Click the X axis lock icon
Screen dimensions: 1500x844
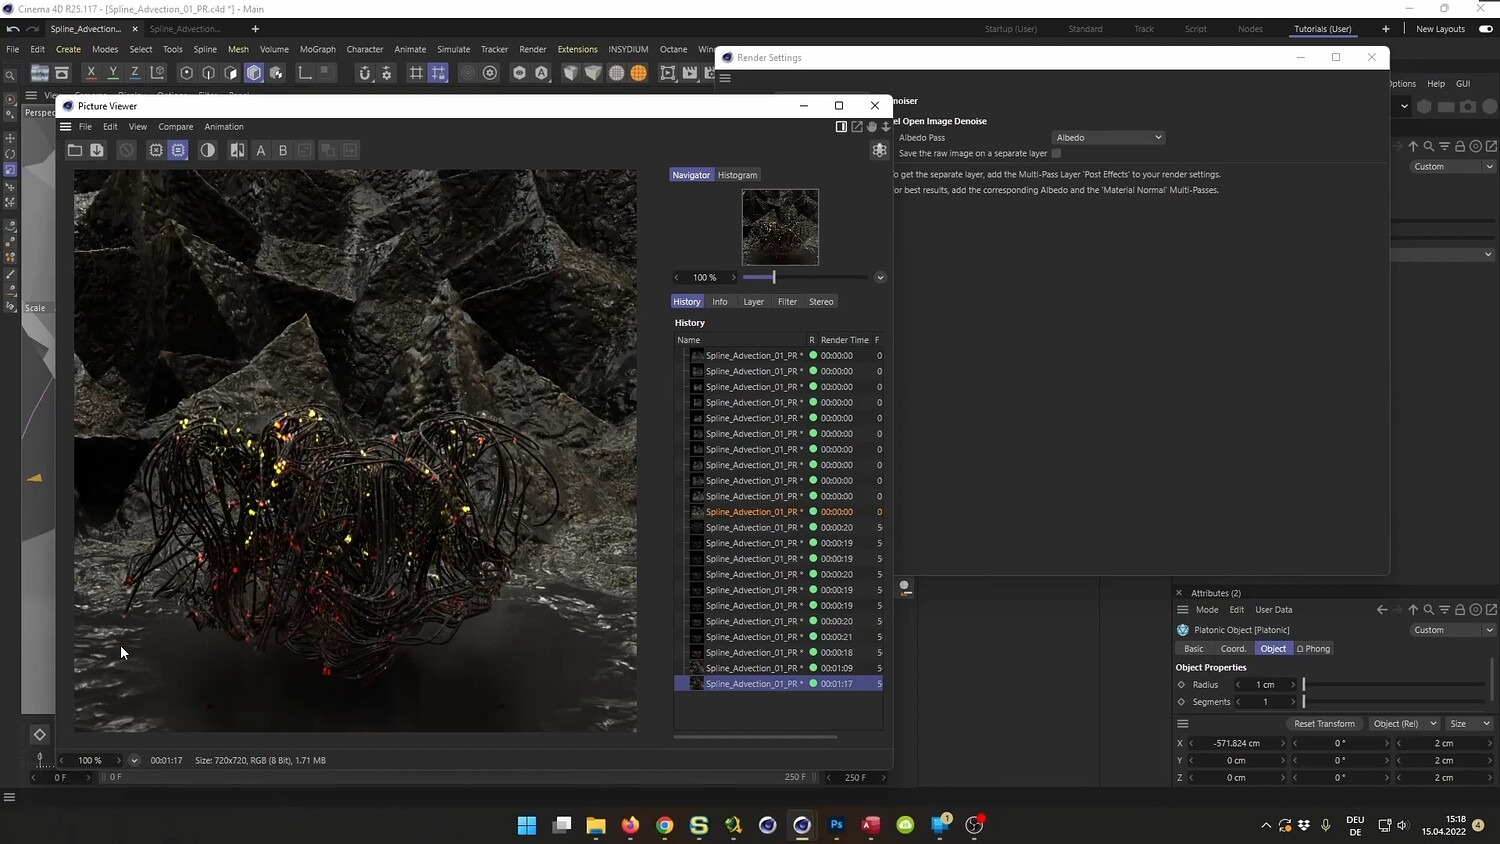pos(91,72)
